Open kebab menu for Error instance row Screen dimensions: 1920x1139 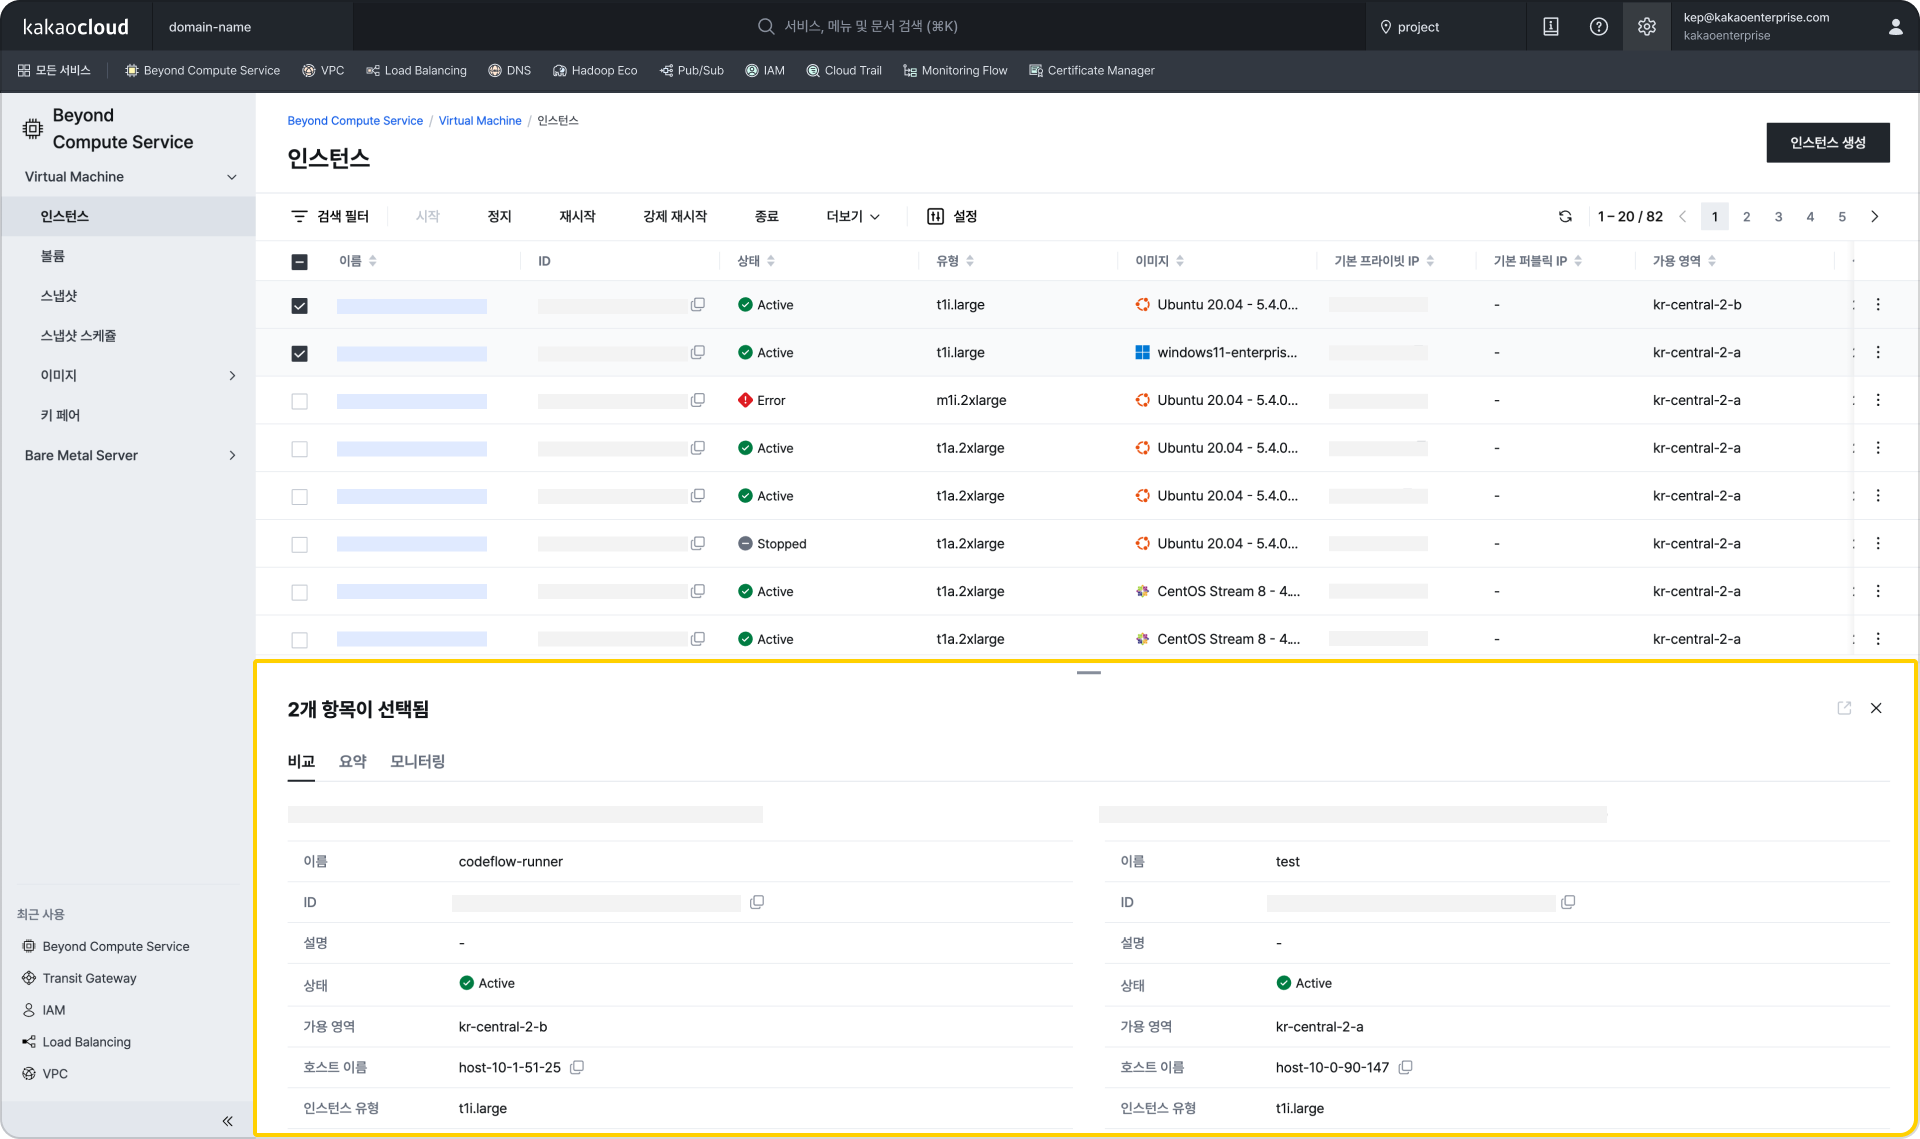(x=1878, y=400)
